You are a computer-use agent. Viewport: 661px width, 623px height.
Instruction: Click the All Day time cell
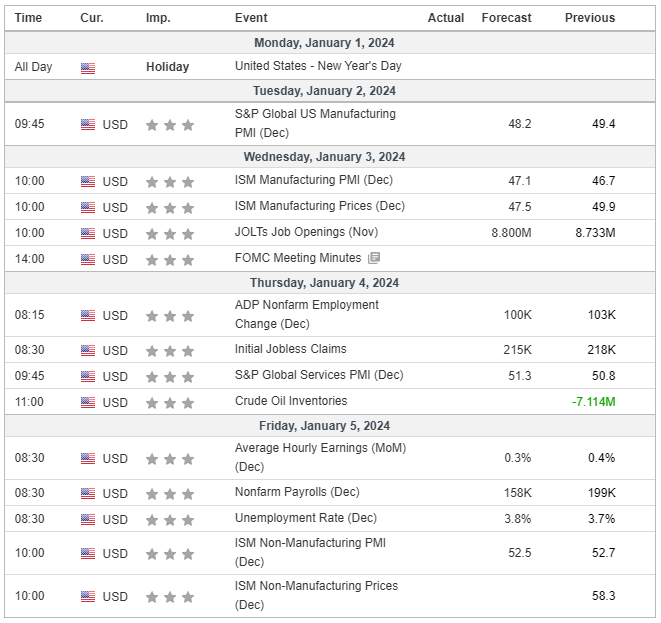coord(33,67)
